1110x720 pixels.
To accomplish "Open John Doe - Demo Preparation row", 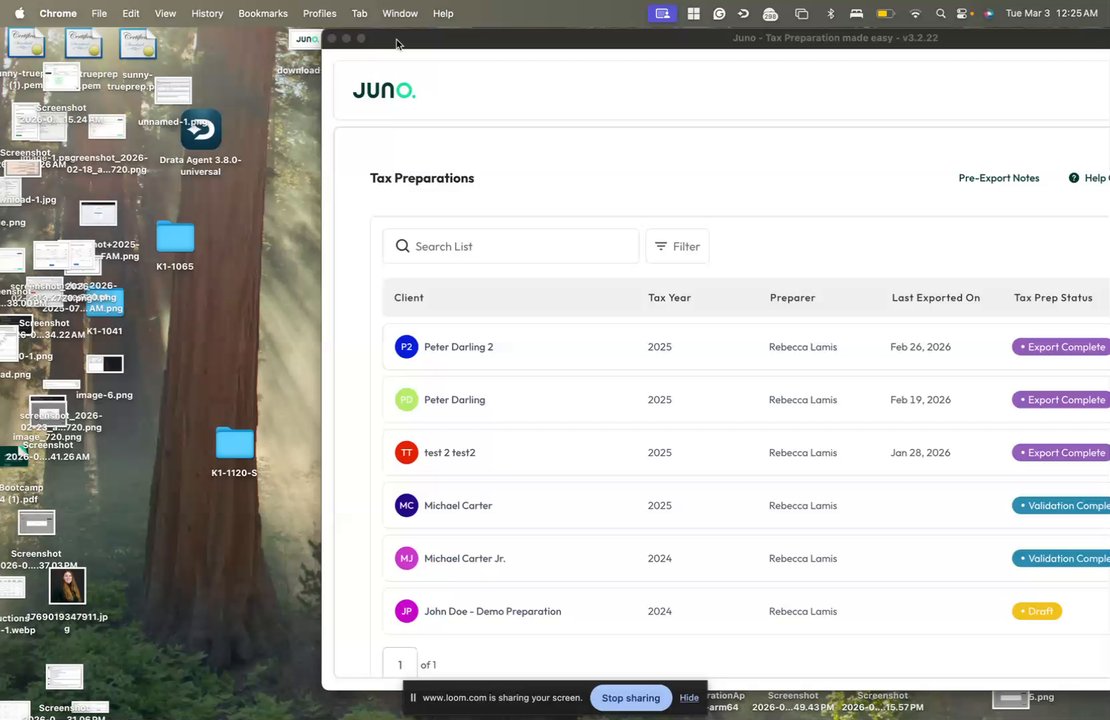I will pos(746,611).
